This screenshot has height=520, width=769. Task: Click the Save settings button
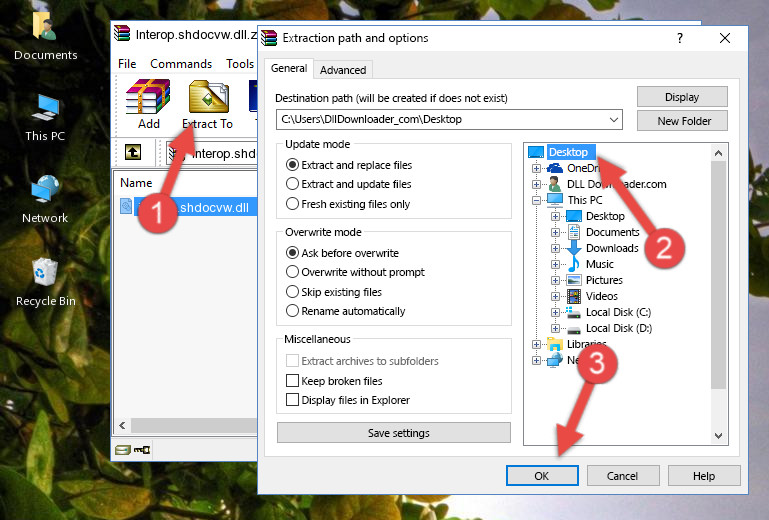click(394, 433)
